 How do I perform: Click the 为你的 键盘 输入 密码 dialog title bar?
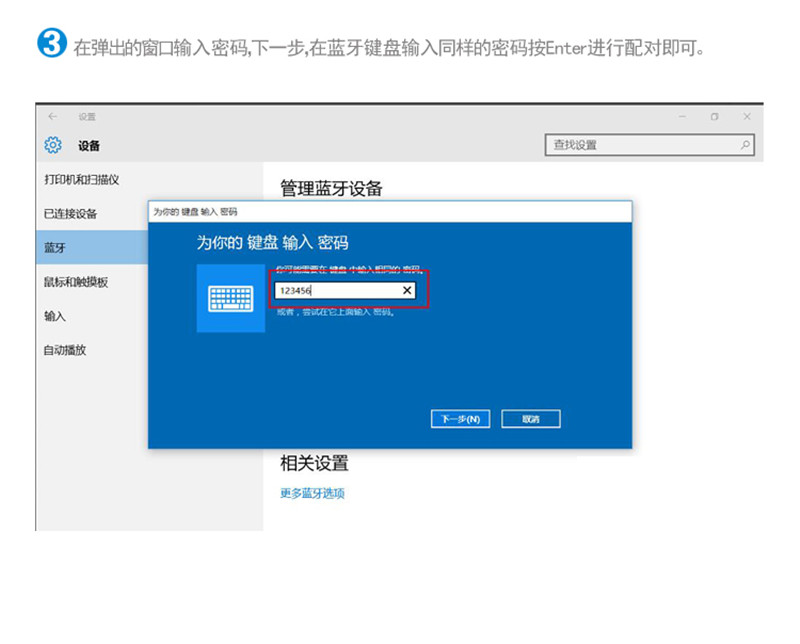tap(390, 212)
